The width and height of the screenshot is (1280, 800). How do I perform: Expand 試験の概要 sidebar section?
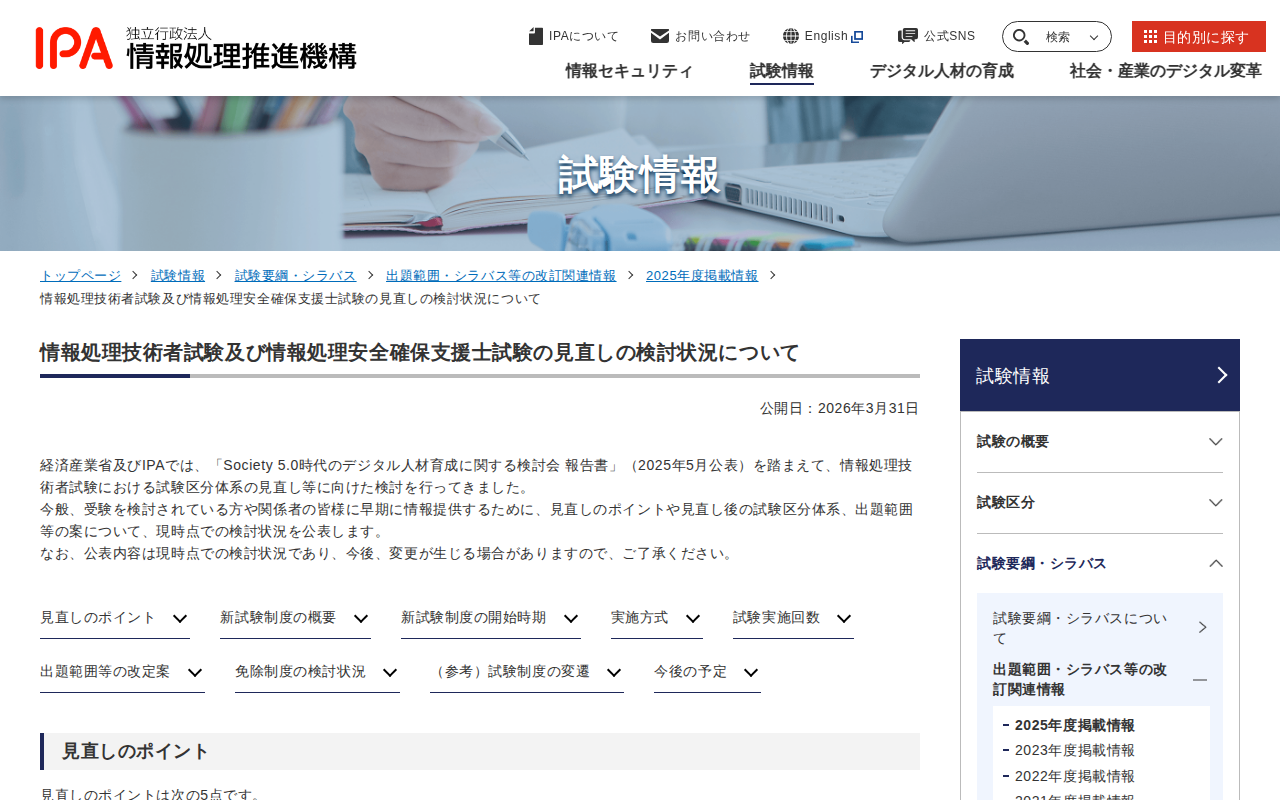[1100, 442]
